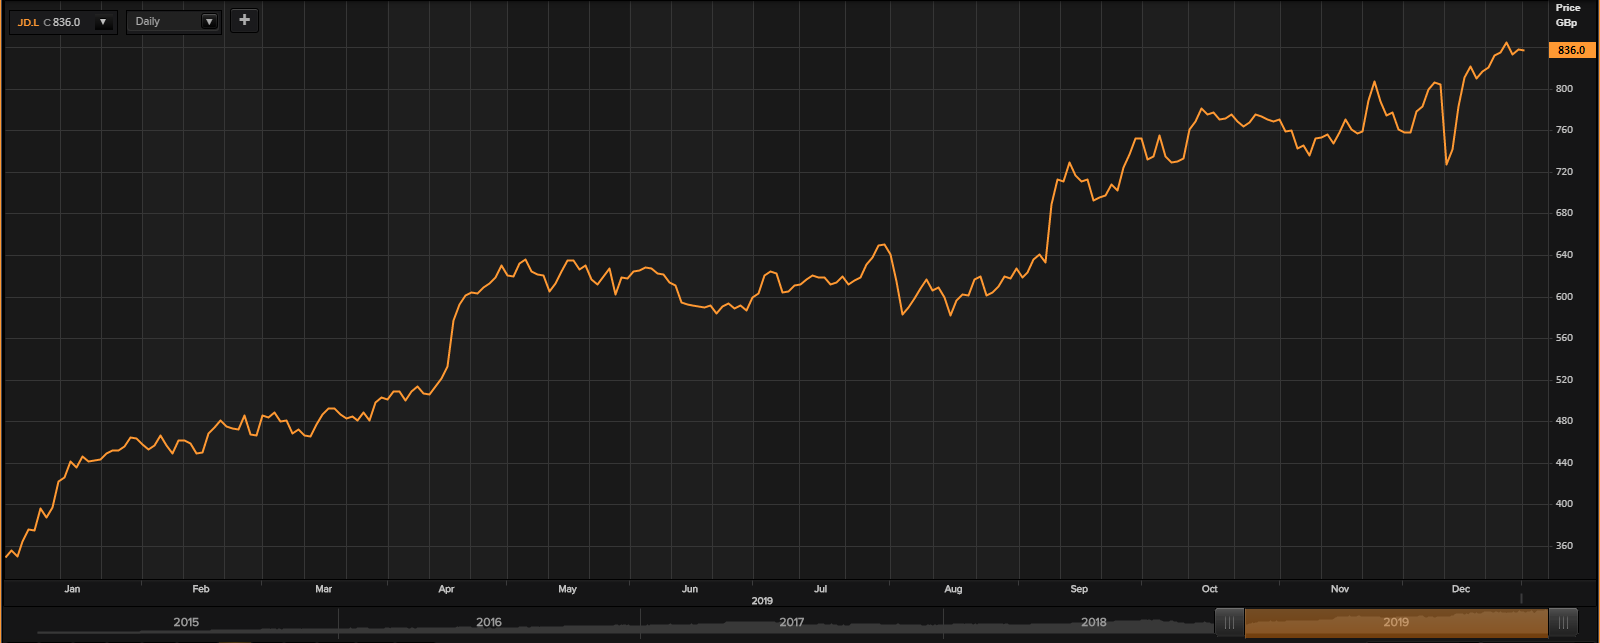
Task: Click the 720 price axis value
Action: 1564,172
